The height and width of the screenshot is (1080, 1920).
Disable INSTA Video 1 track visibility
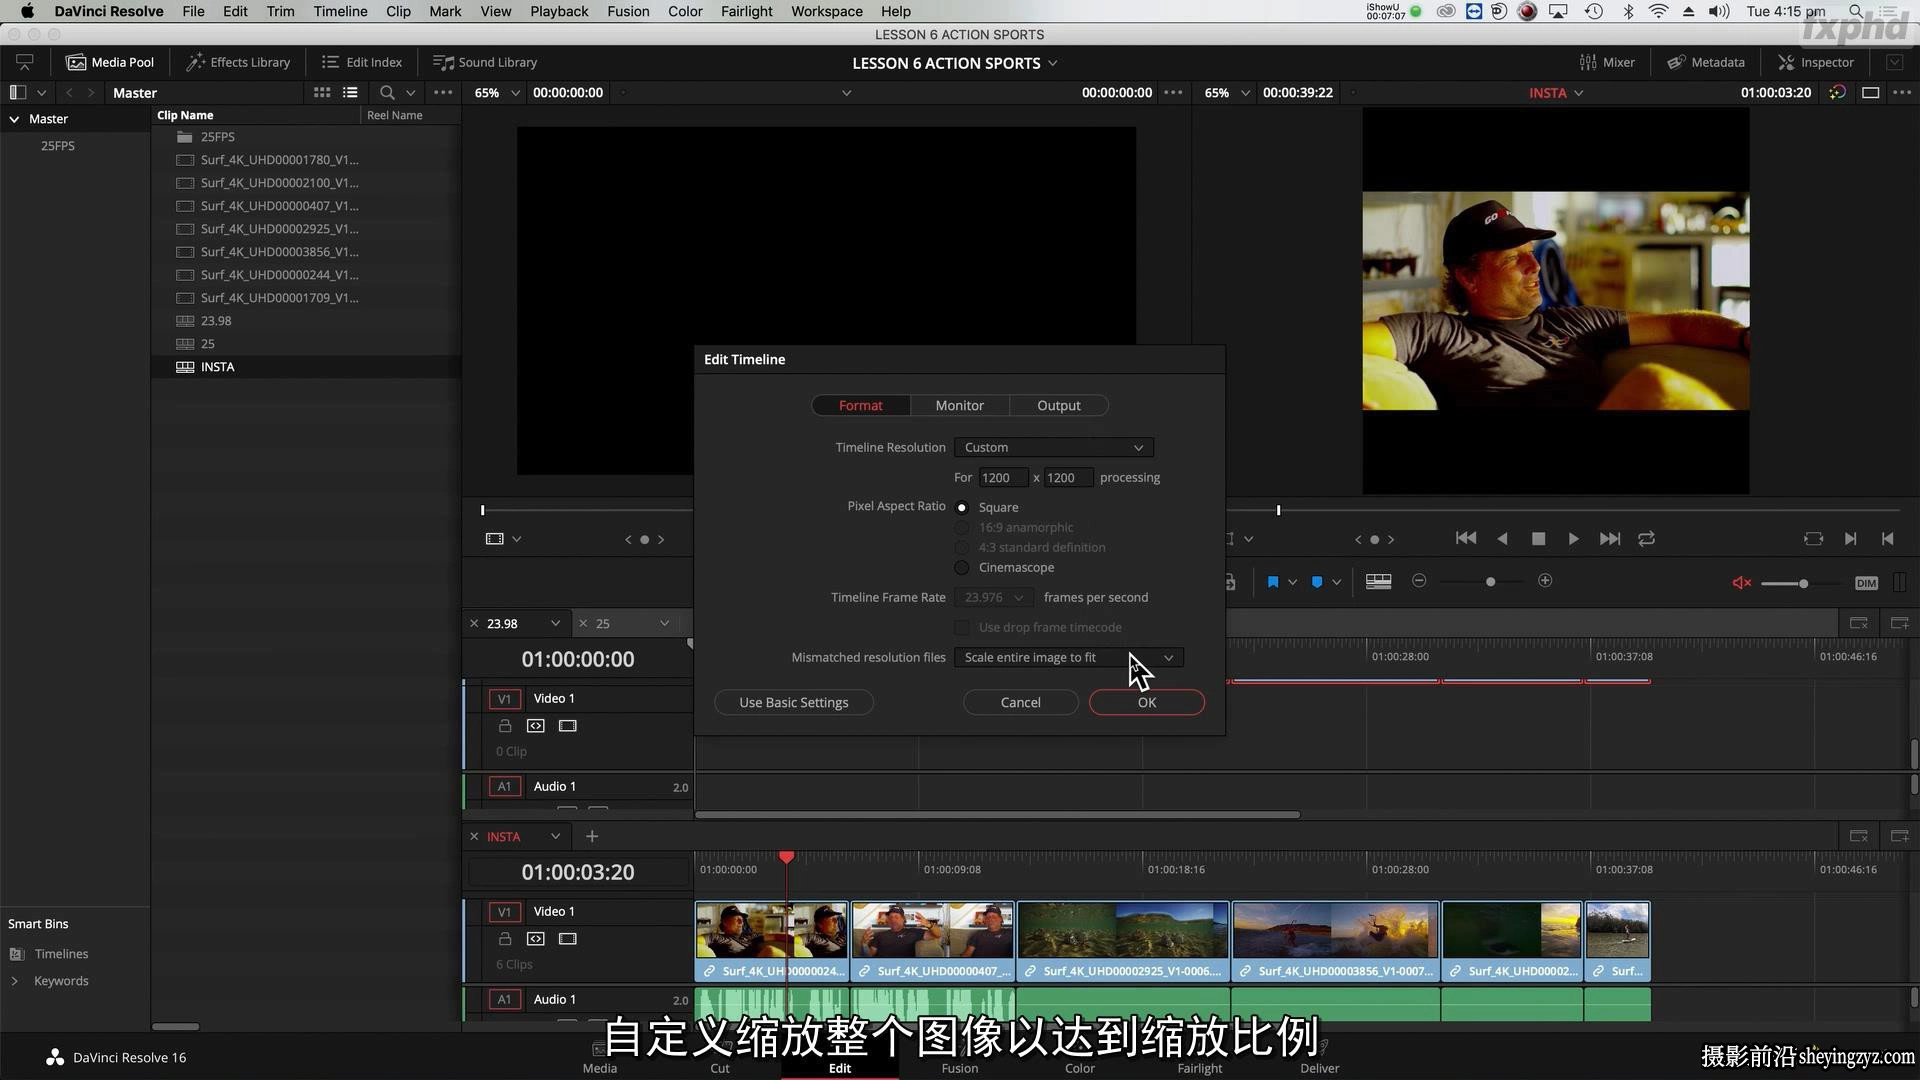pos(568,939)
